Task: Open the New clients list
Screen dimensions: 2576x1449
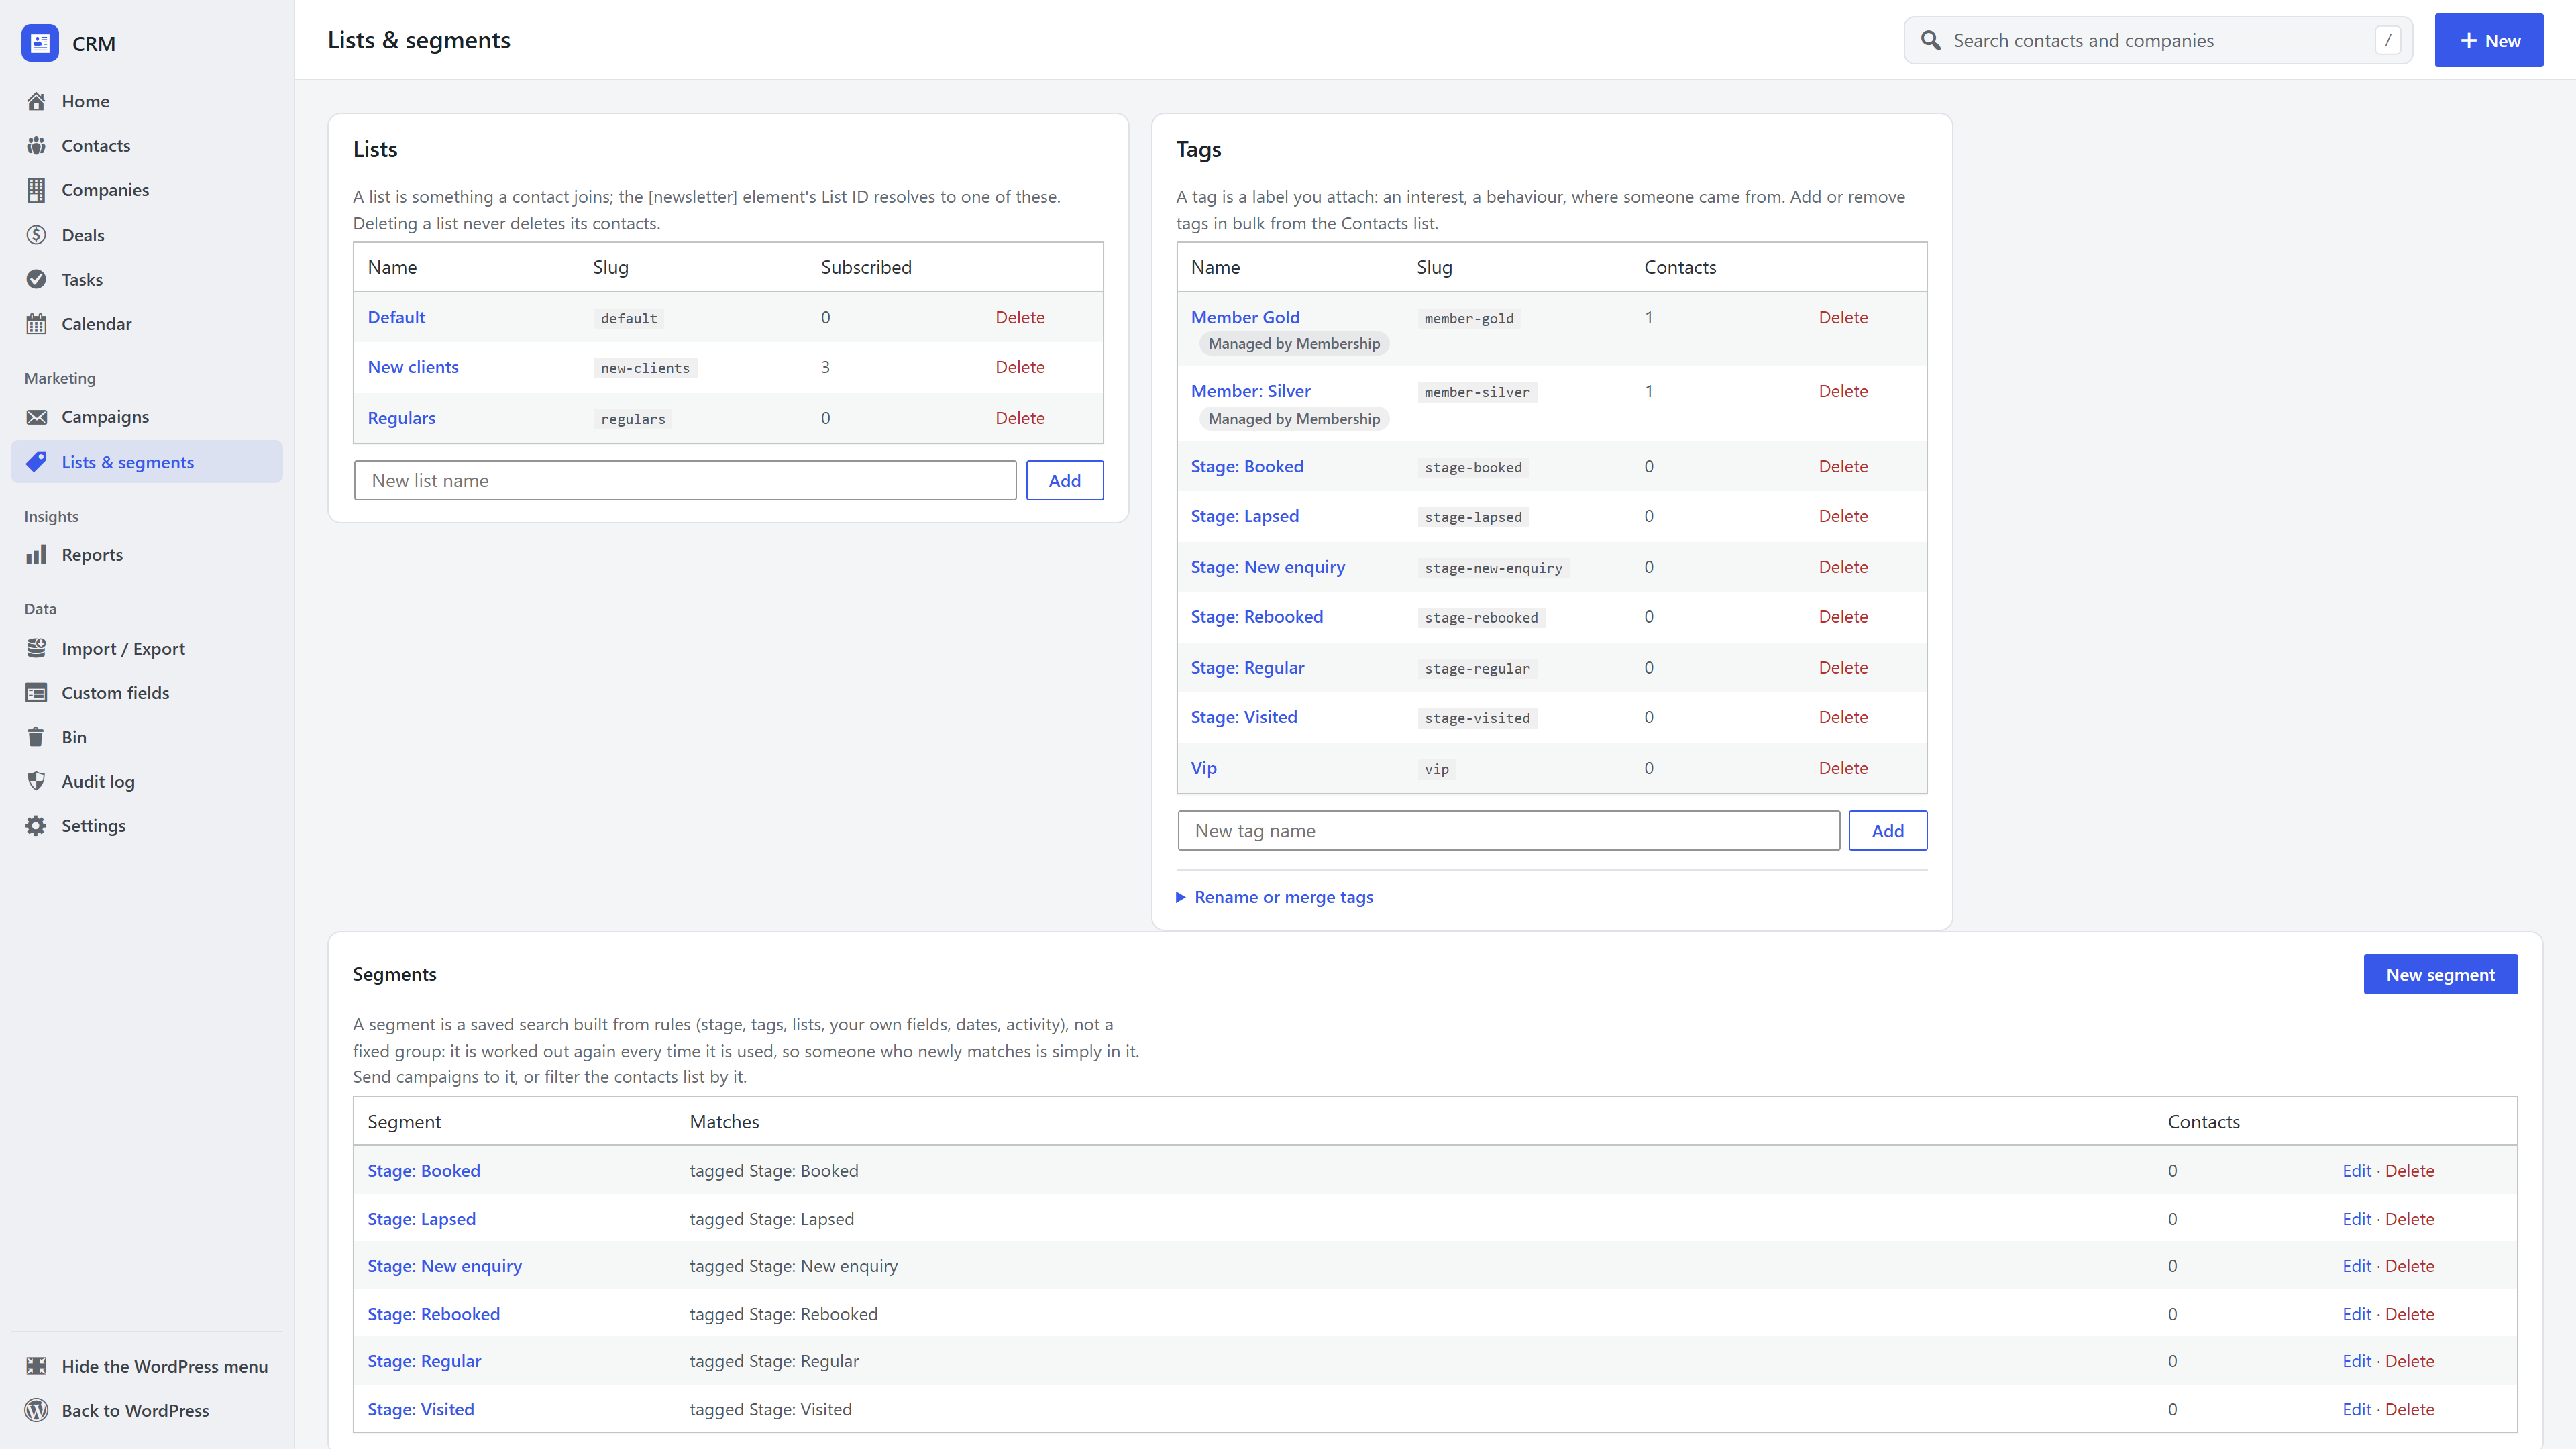Action: tap(413, 367)
